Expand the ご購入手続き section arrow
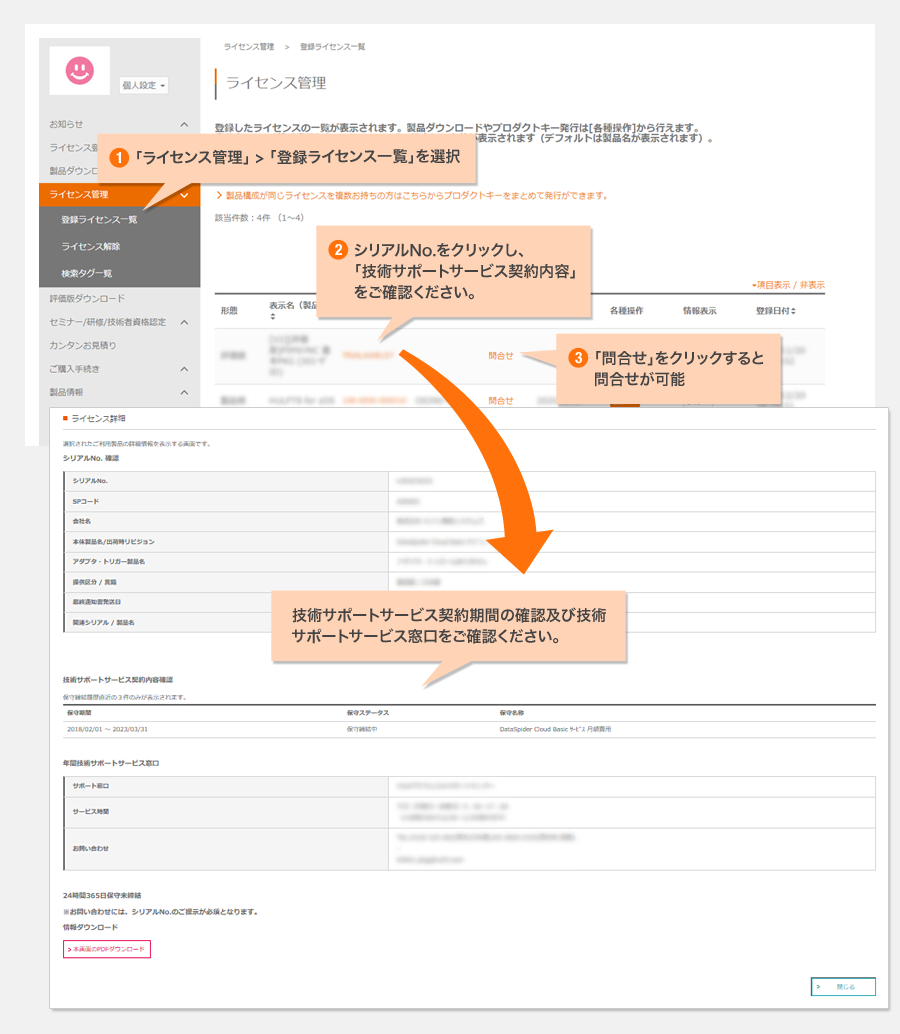900x1034 pixels. tap(184, 369)
